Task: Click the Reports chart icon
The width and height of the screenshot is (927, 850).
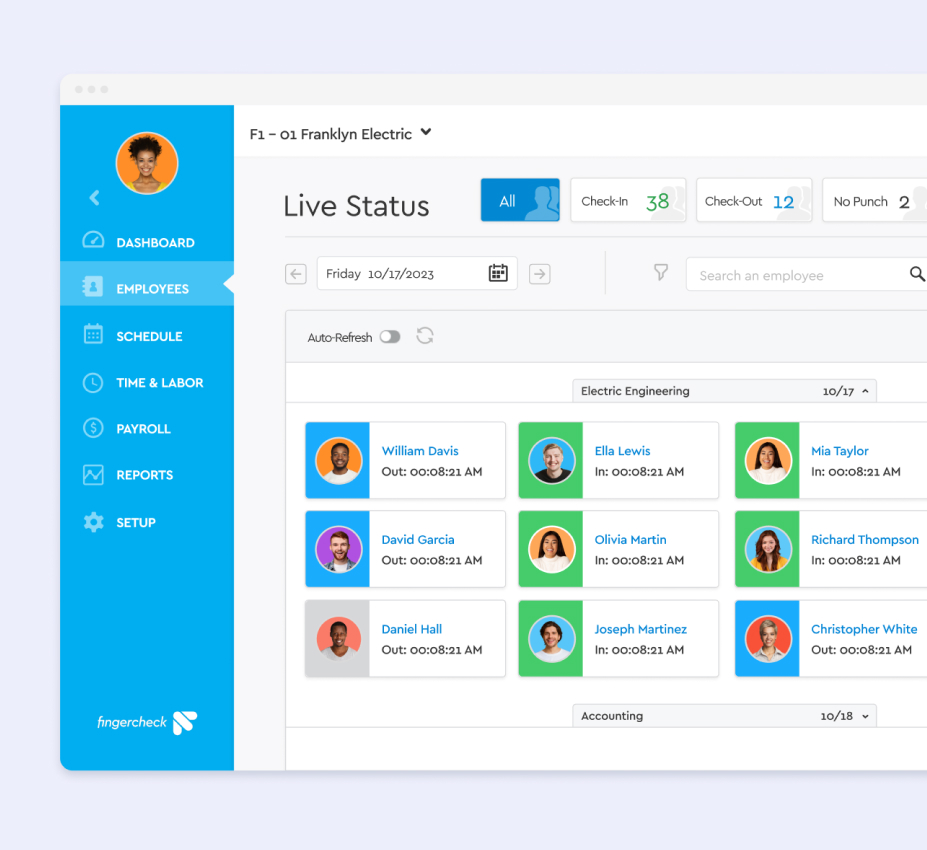Action: point(94,474)
